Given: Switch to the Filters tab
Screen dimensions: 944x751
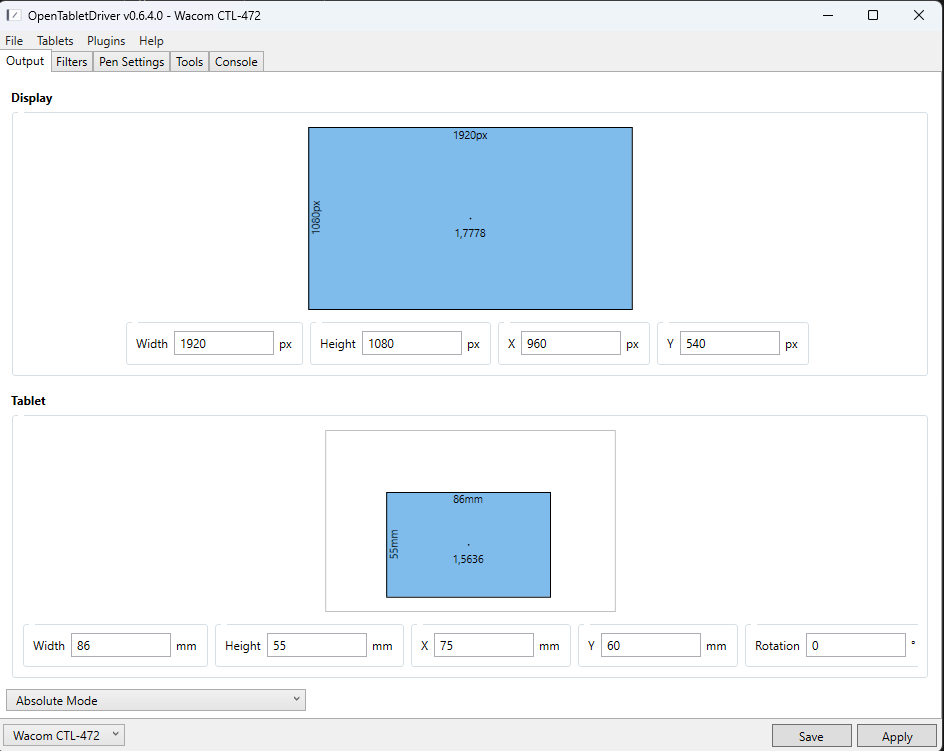Looking at the screenshot, I should [72, 62].
